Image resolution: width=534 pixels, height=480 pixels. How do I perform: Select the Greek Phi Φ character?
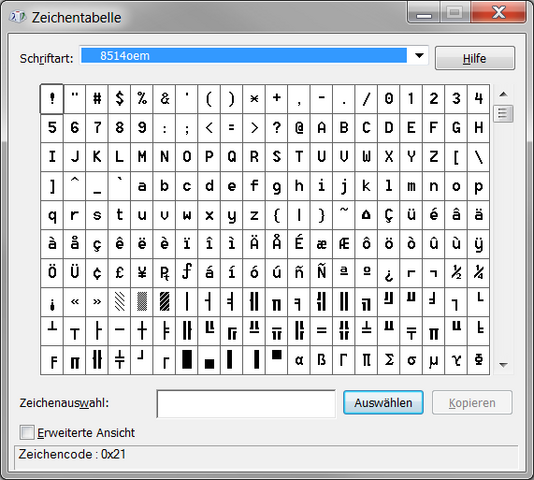pos(478,360)
